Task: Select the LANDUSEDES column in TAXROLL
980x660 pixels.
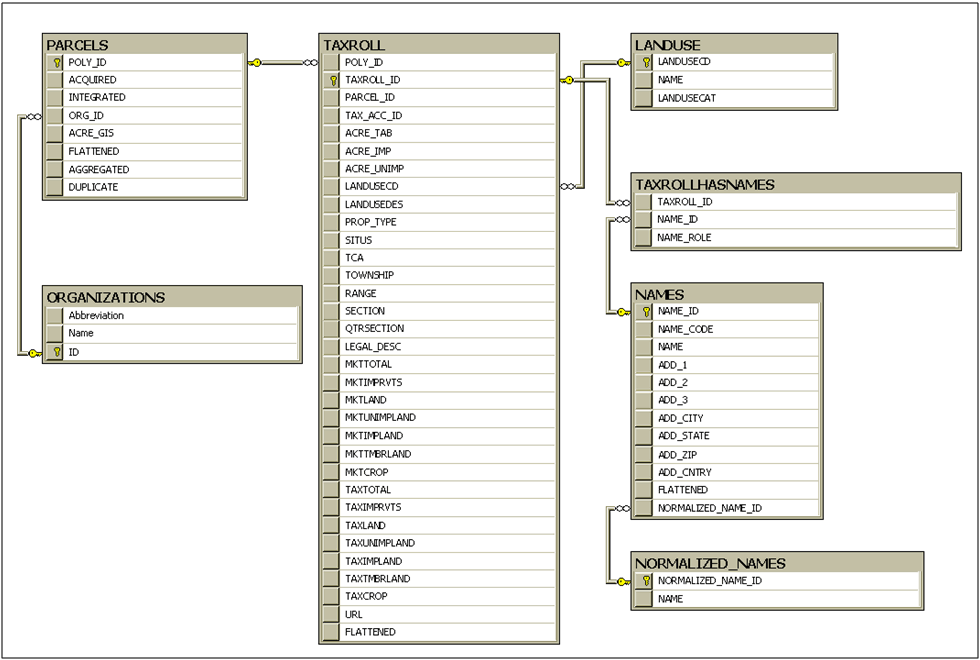Action: point(439,204)
